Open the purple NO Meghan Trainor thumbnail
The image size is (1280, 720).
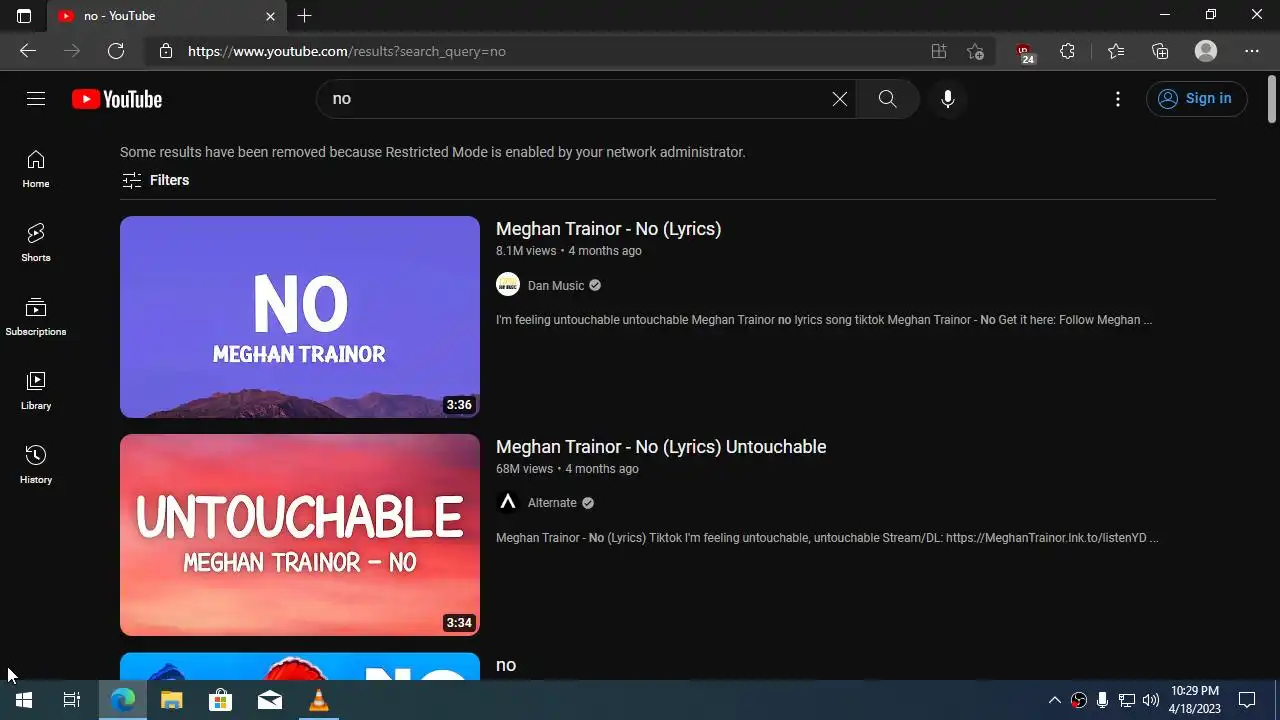coord(300,317)
